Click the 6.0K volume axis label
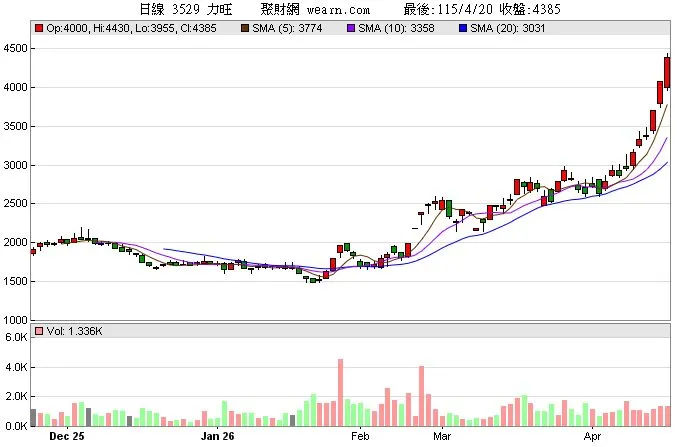700x447 pixels. (x=17, y=337)
